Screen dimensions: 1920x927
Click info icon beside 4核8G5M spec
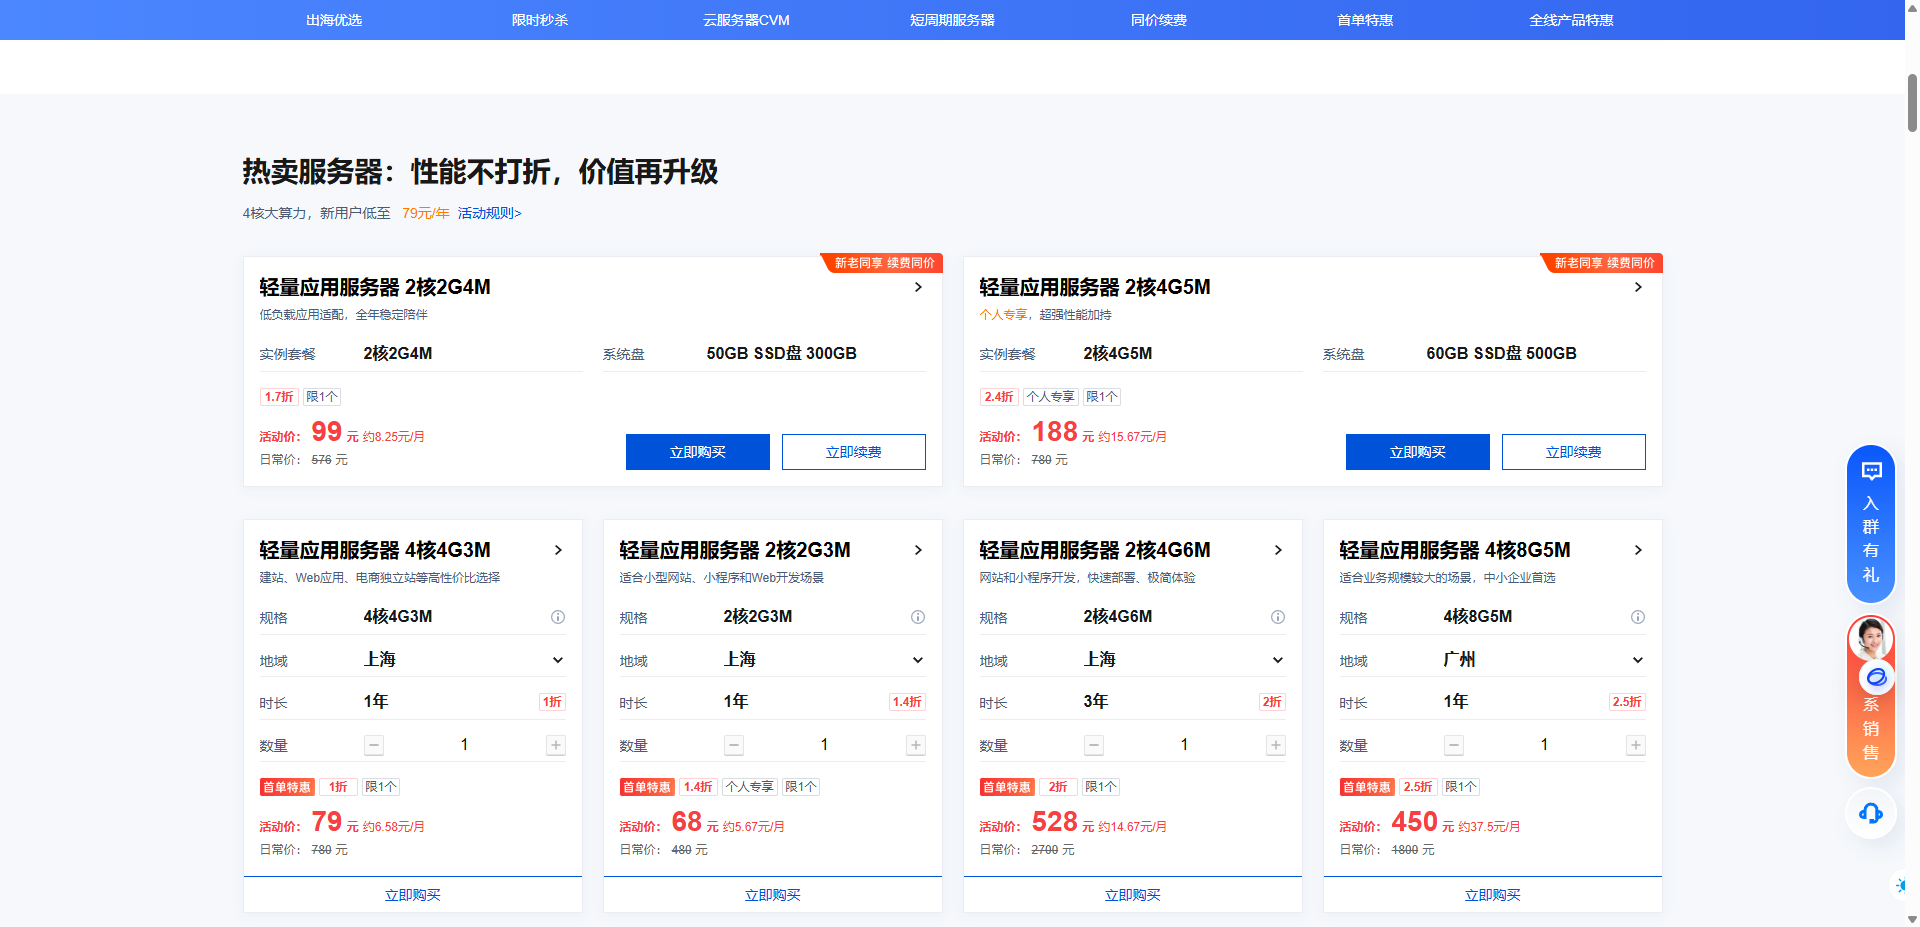[x=1638, y=617]
